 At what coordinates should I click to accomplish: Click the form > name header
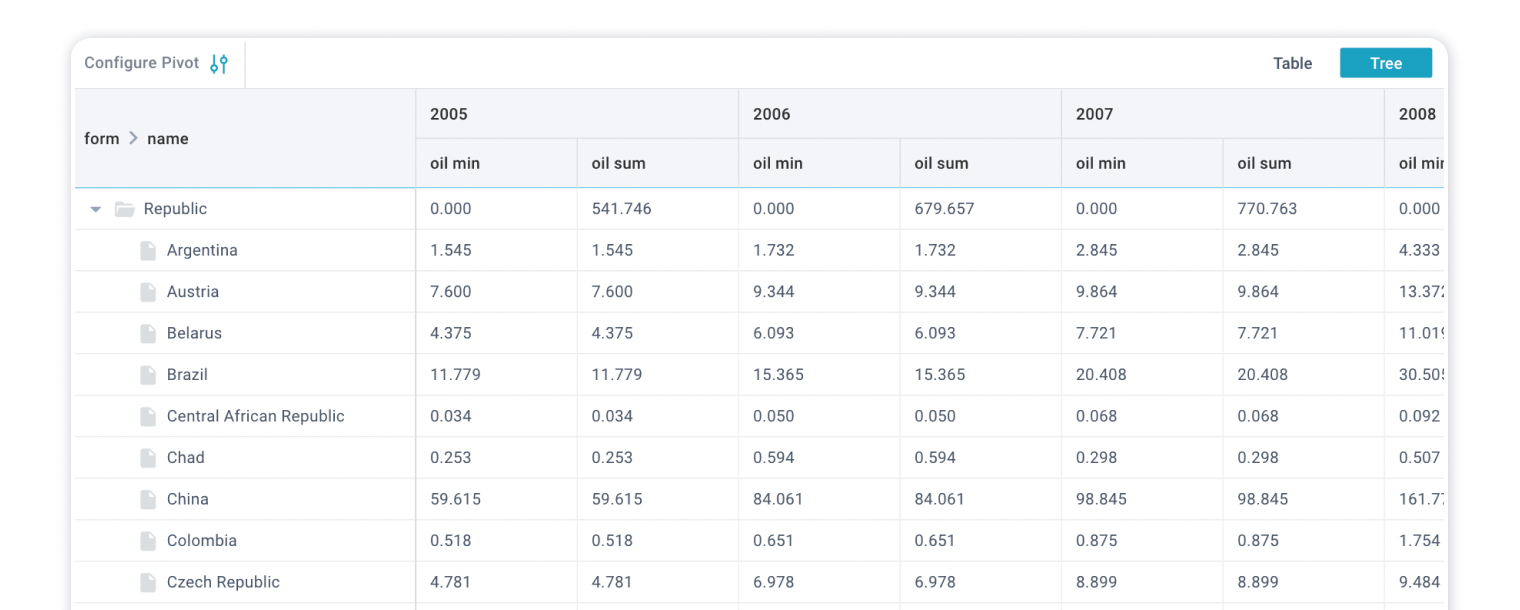click(x=245, y=139)
